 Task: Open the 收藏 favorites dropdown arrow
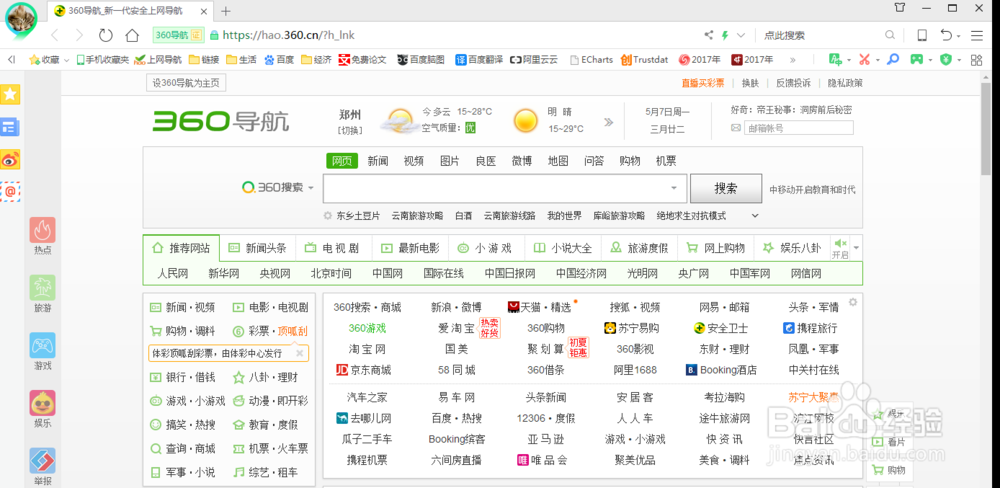66,60
